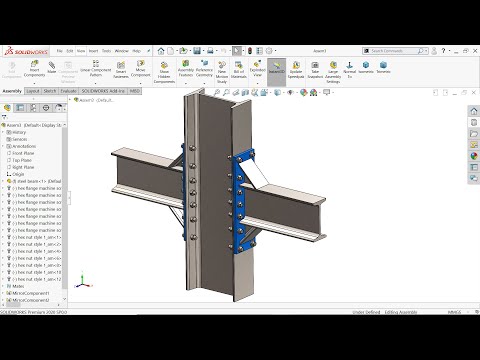This screenshot has width=480, height=360.
Task: Switch to the Evaluate tab
Action: [x=69, y=91]
